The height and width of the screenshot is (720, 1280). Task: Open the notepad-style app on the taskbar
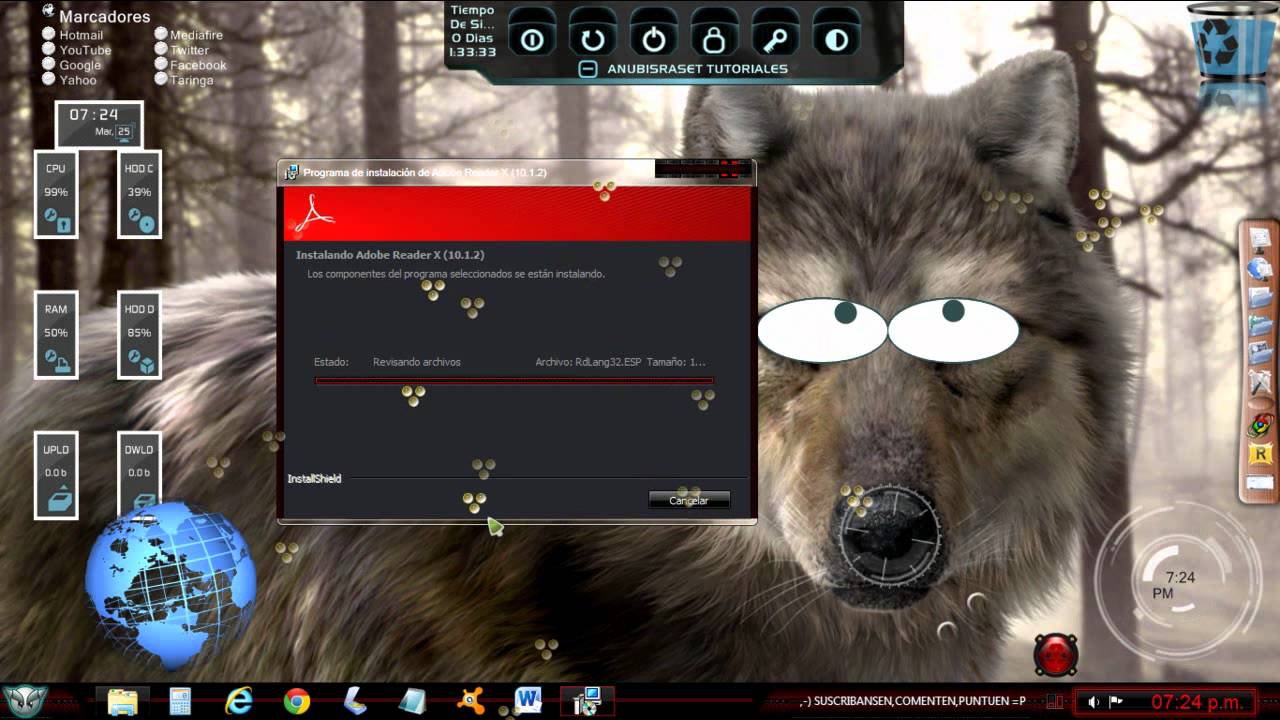412,701
